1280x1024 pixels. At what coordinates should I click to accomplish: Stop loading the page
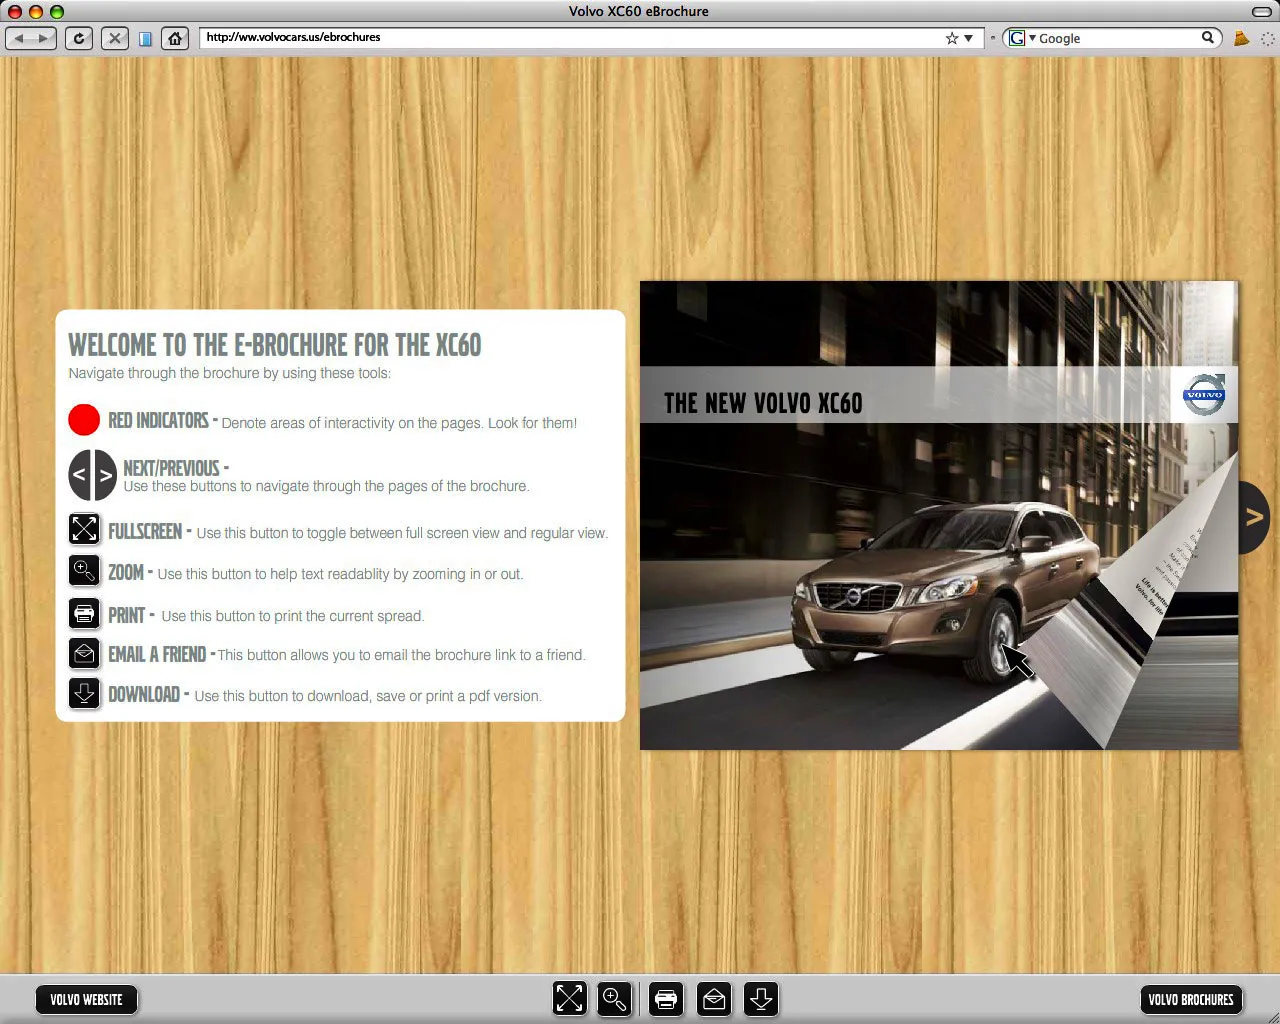pos(114,38)
